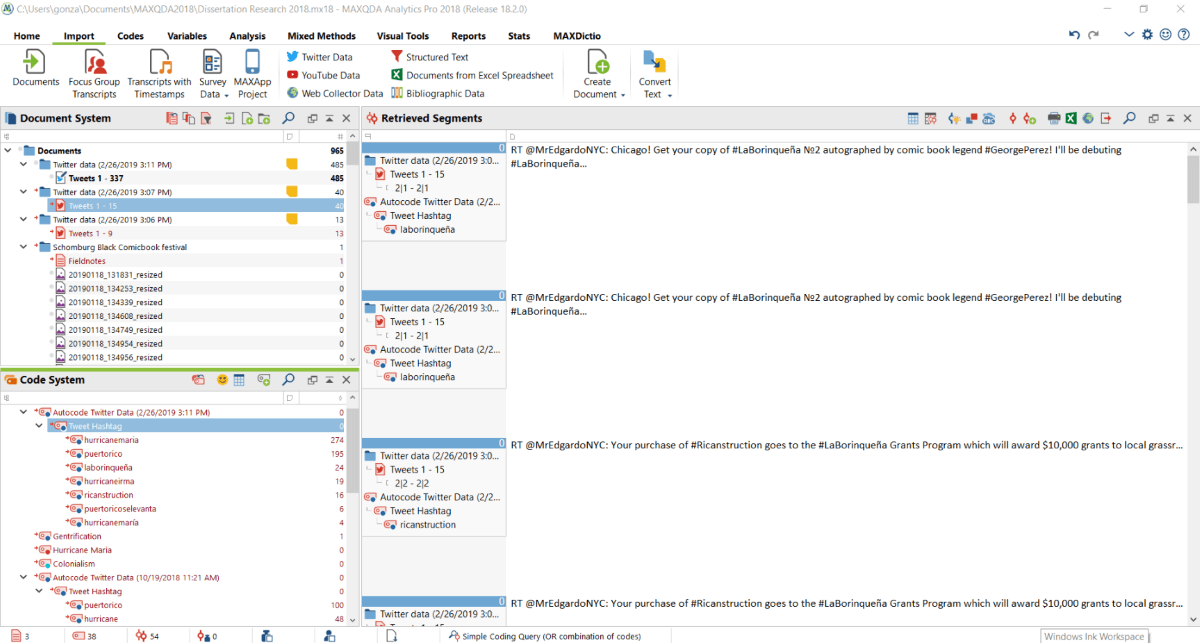Click memo of Twitter data (2/26/2019 3:11 PM)
Image resolution: width=1200 pixels, height=643 pixels.
(292, 164)
